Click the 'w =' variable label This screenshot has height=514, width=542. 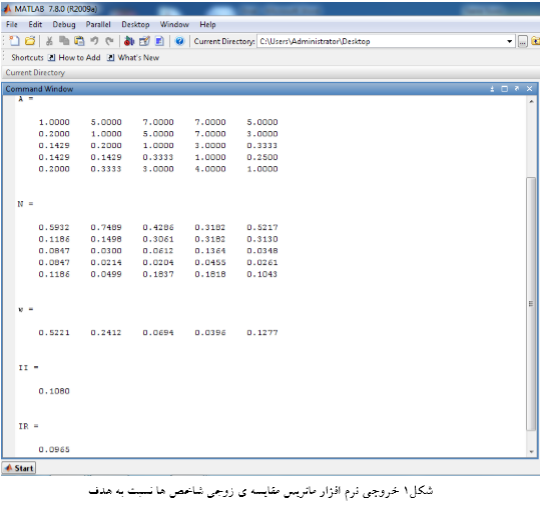click(26, 309)
